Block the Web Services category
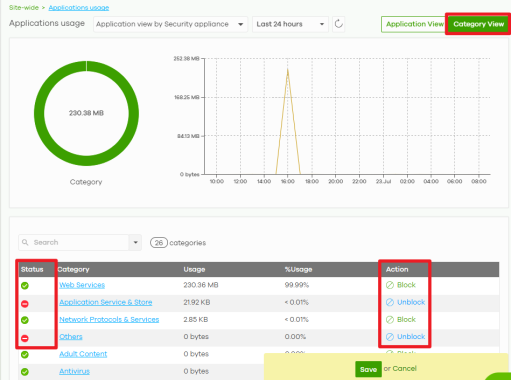The height and width of the screenshot is (380, 511). [x=401, y=285]
